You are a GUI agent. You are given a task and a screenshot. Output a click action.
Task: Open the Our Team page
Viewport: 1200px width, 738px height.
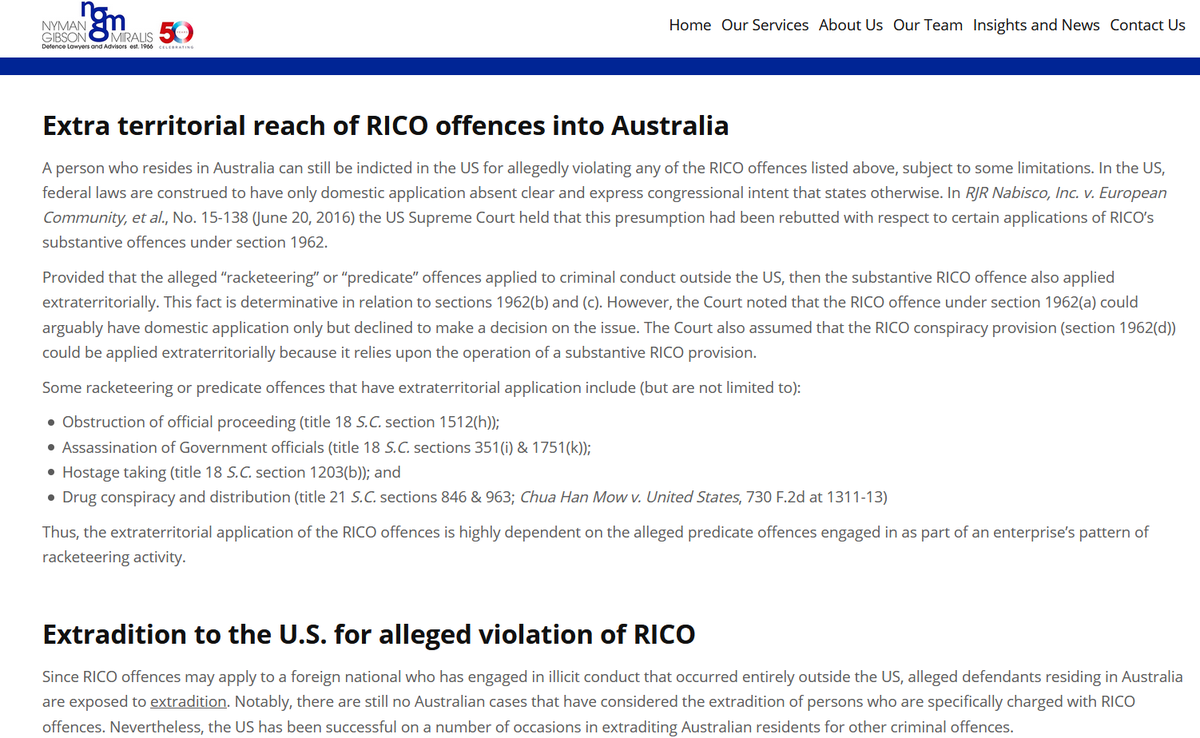[x=928, y=25]
